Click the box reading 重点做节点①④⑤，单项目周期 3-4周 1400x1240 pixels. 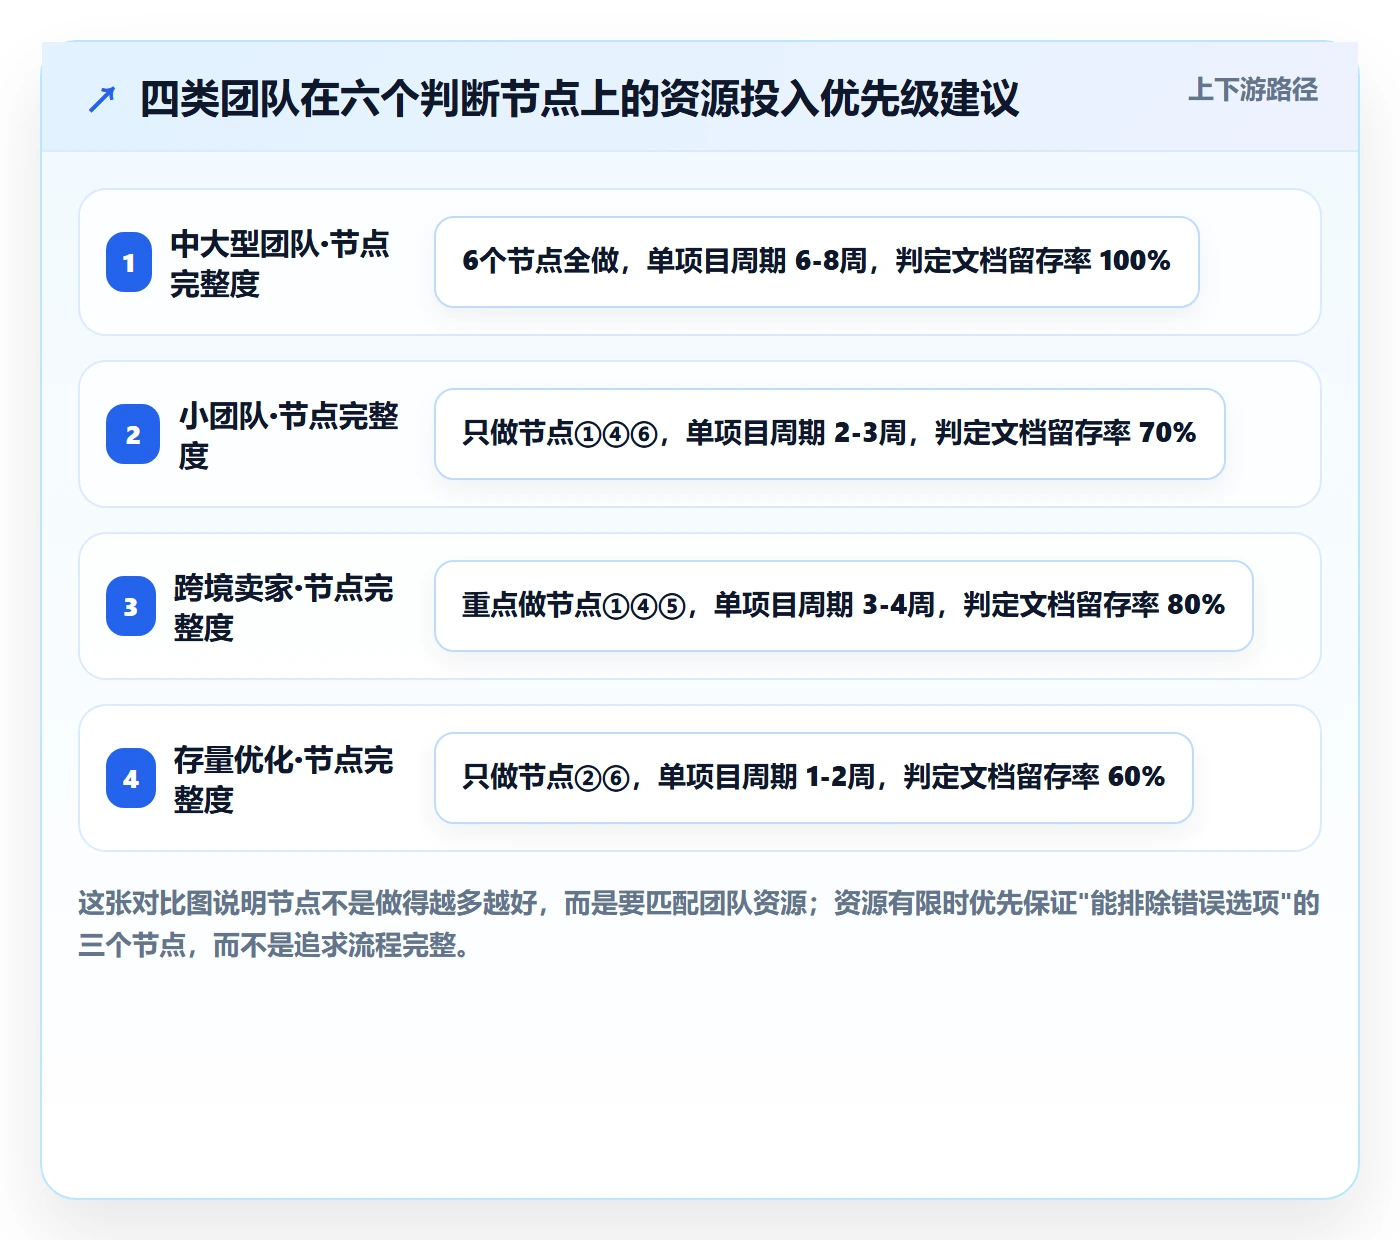[844, 606]
